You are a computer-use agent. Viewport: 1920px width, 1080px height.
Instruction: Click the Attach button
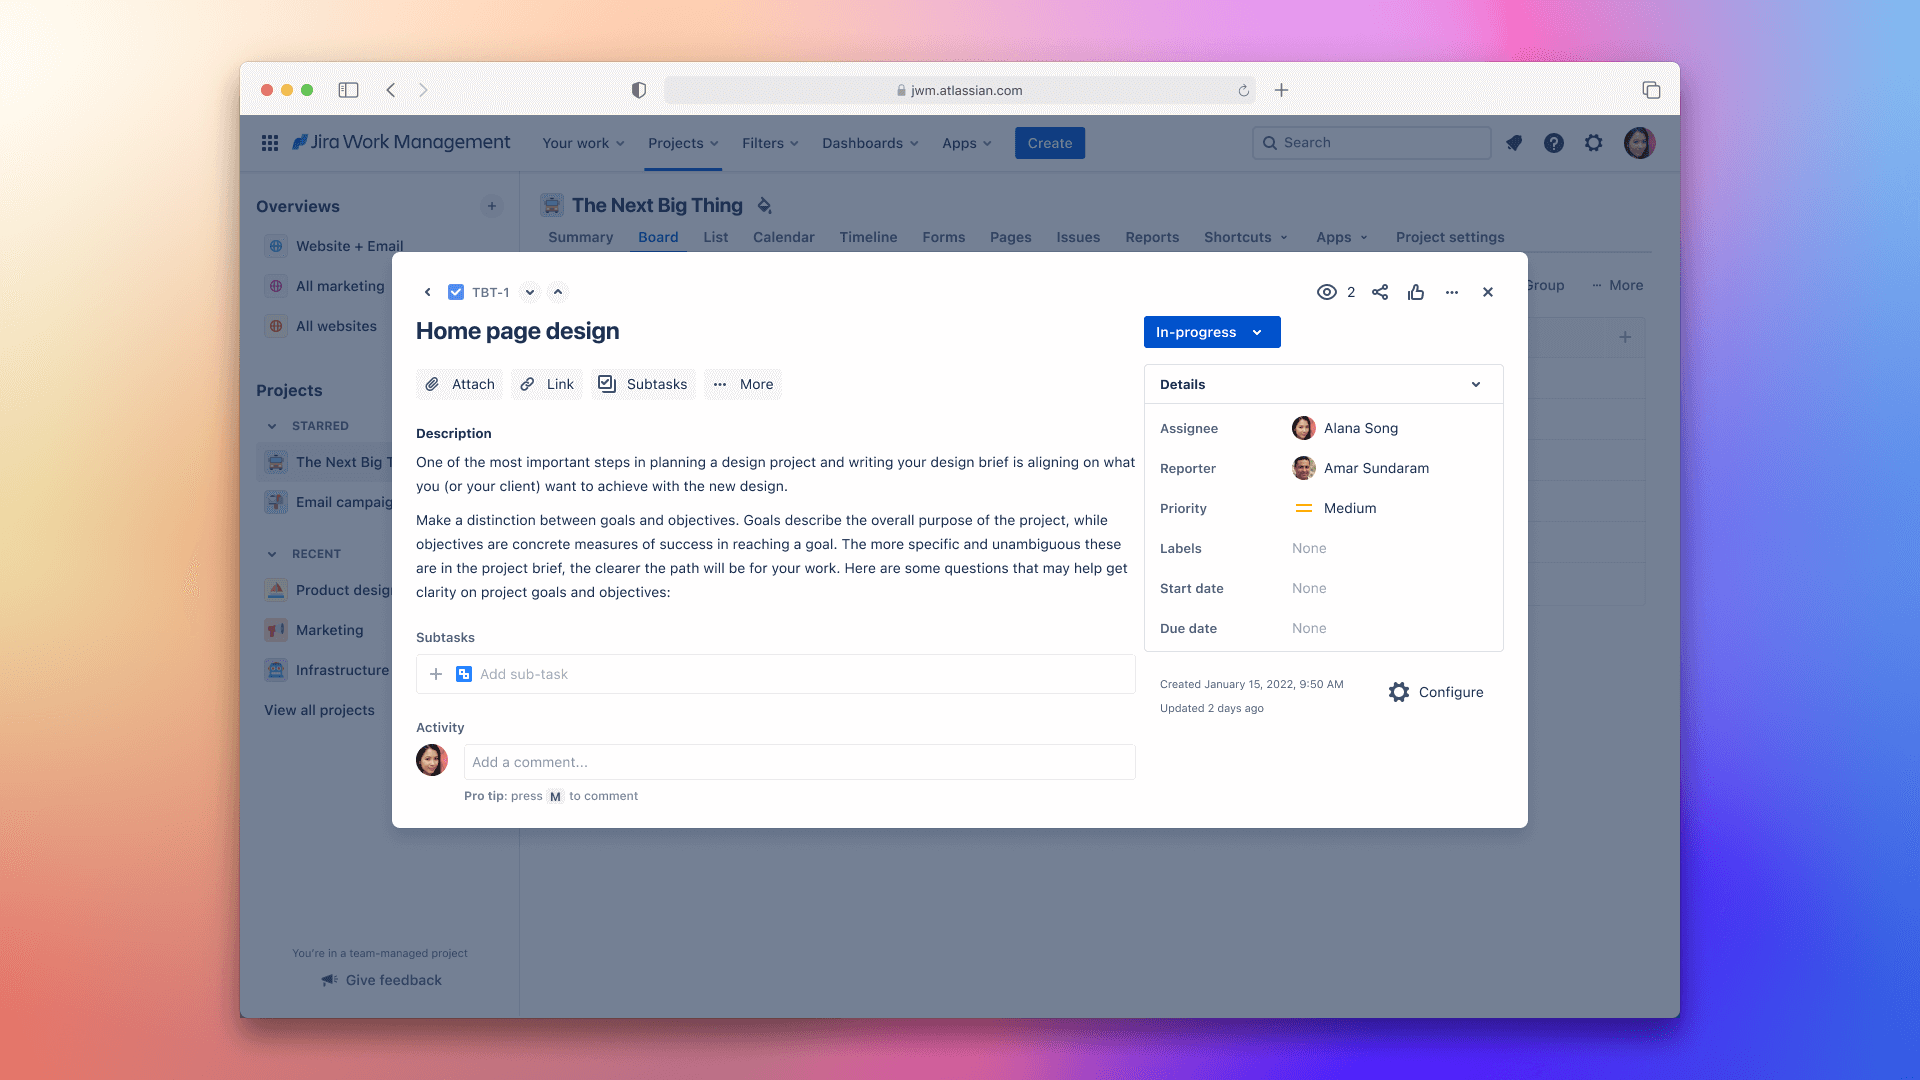pyautogui.click(x=460, y=384)
